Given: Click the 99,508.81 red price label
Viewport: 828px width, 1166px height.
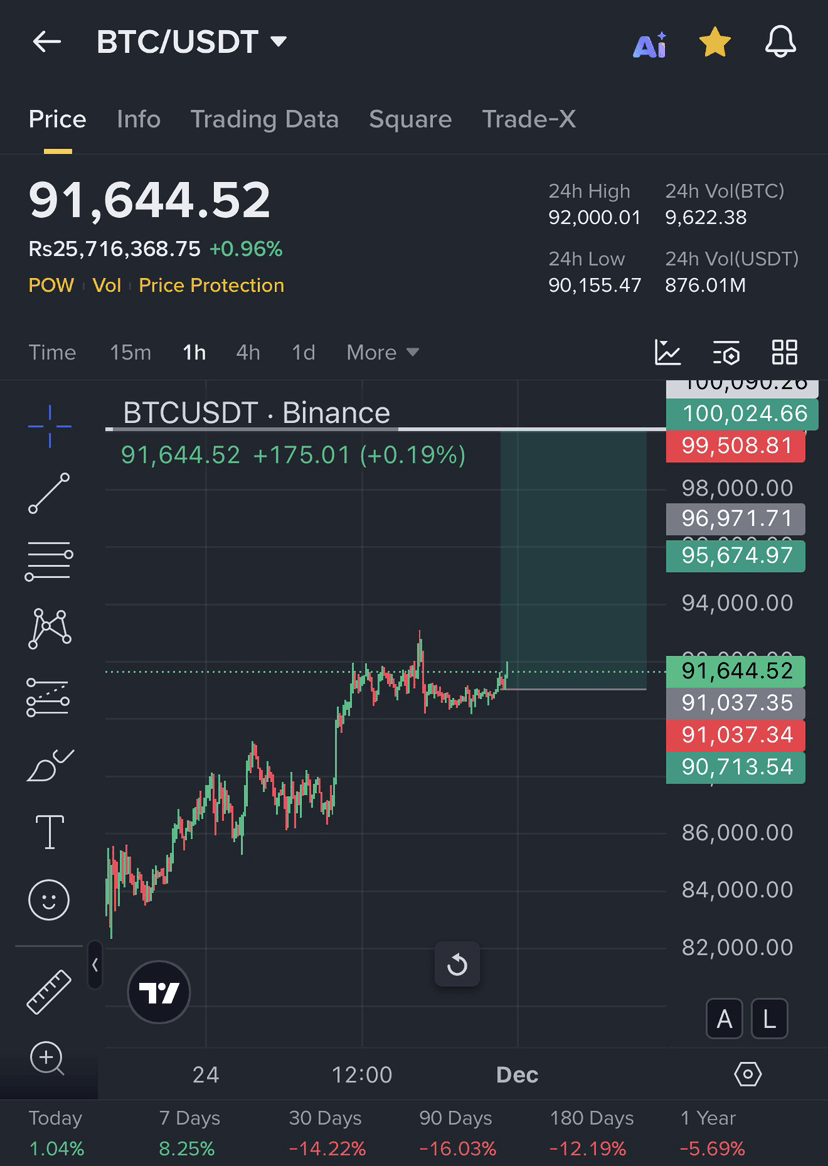Looking at the screenshot, I should point(736,446).
